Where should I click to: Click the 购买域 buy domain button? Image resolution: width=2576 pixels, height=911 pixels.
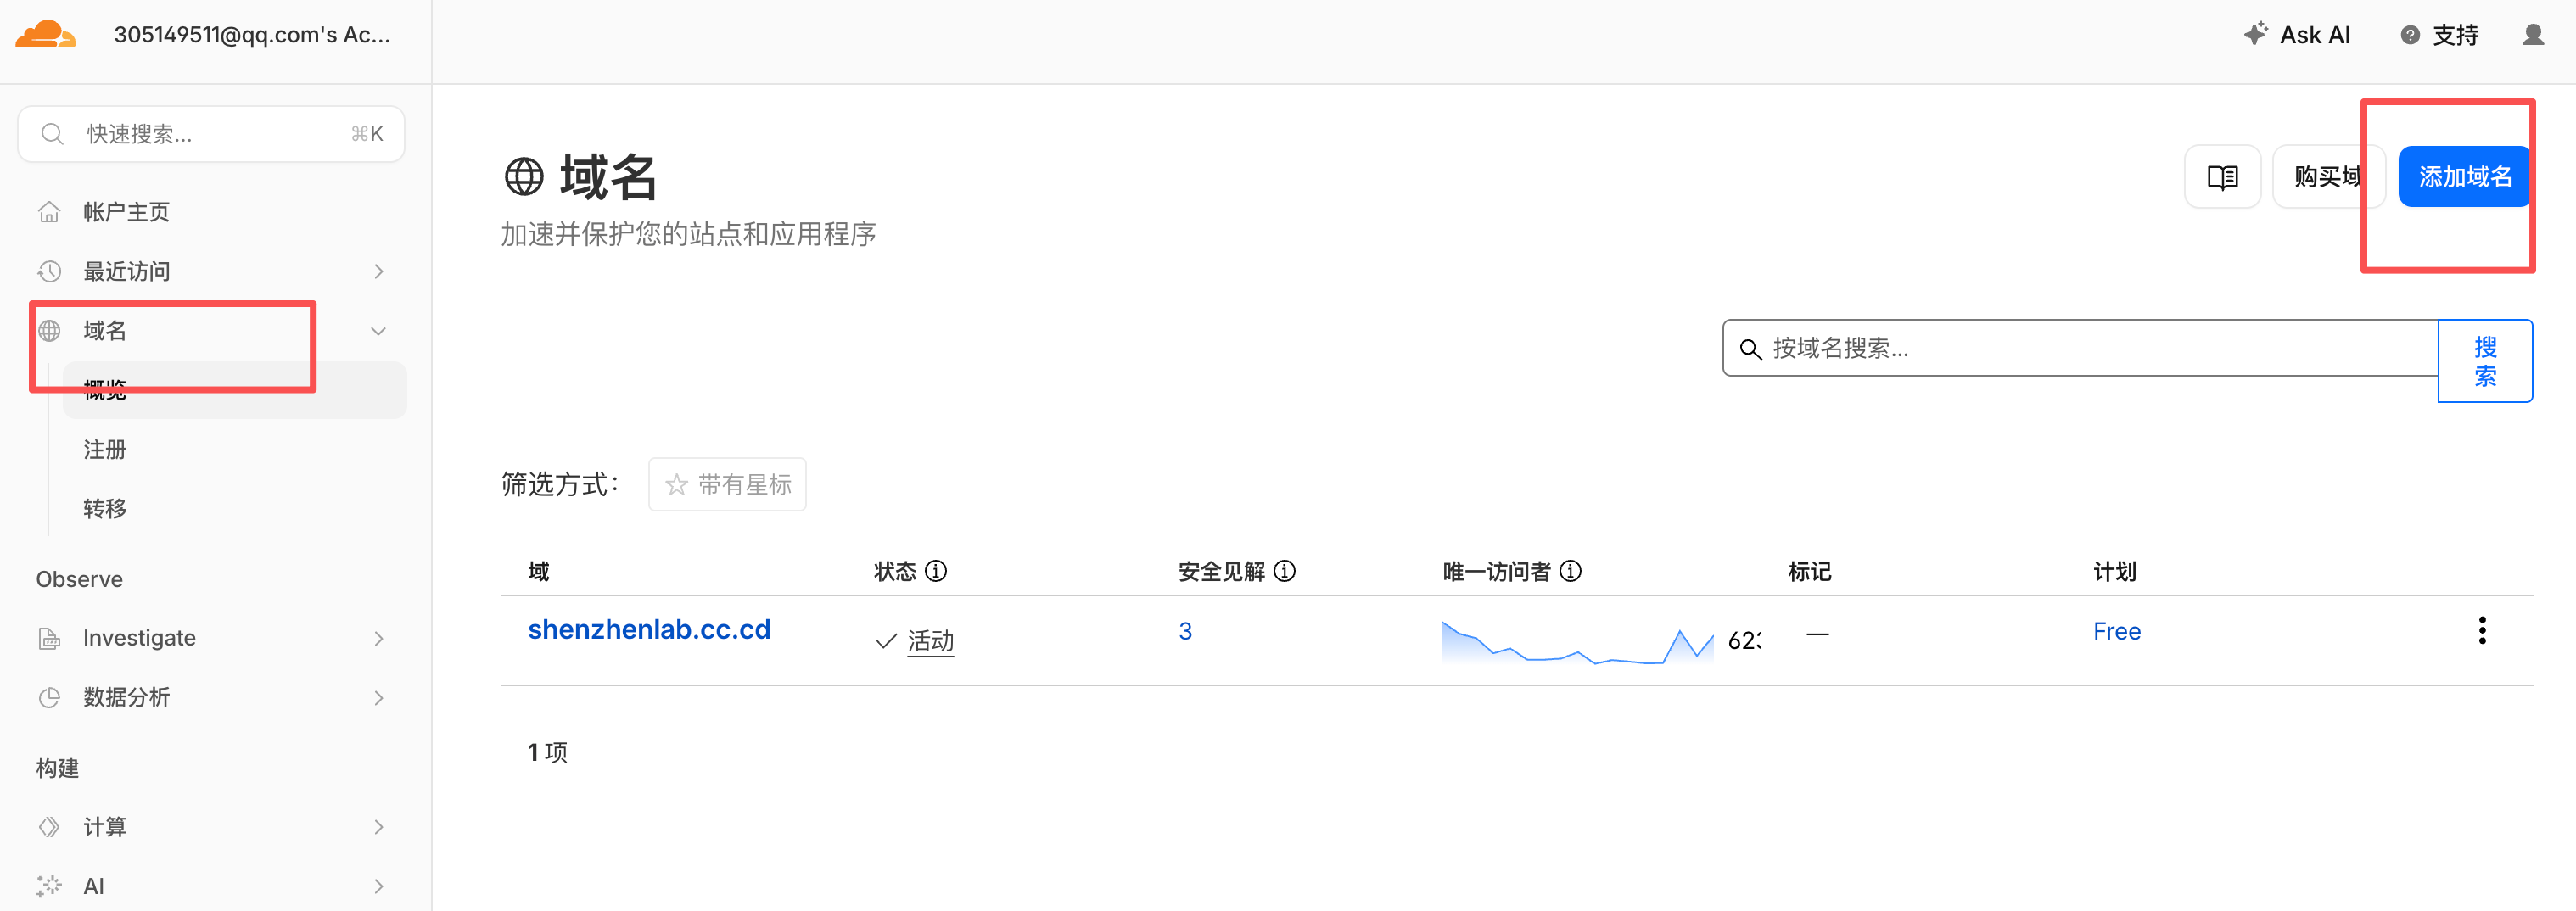pyautogui.click(x=2328, y=177)
